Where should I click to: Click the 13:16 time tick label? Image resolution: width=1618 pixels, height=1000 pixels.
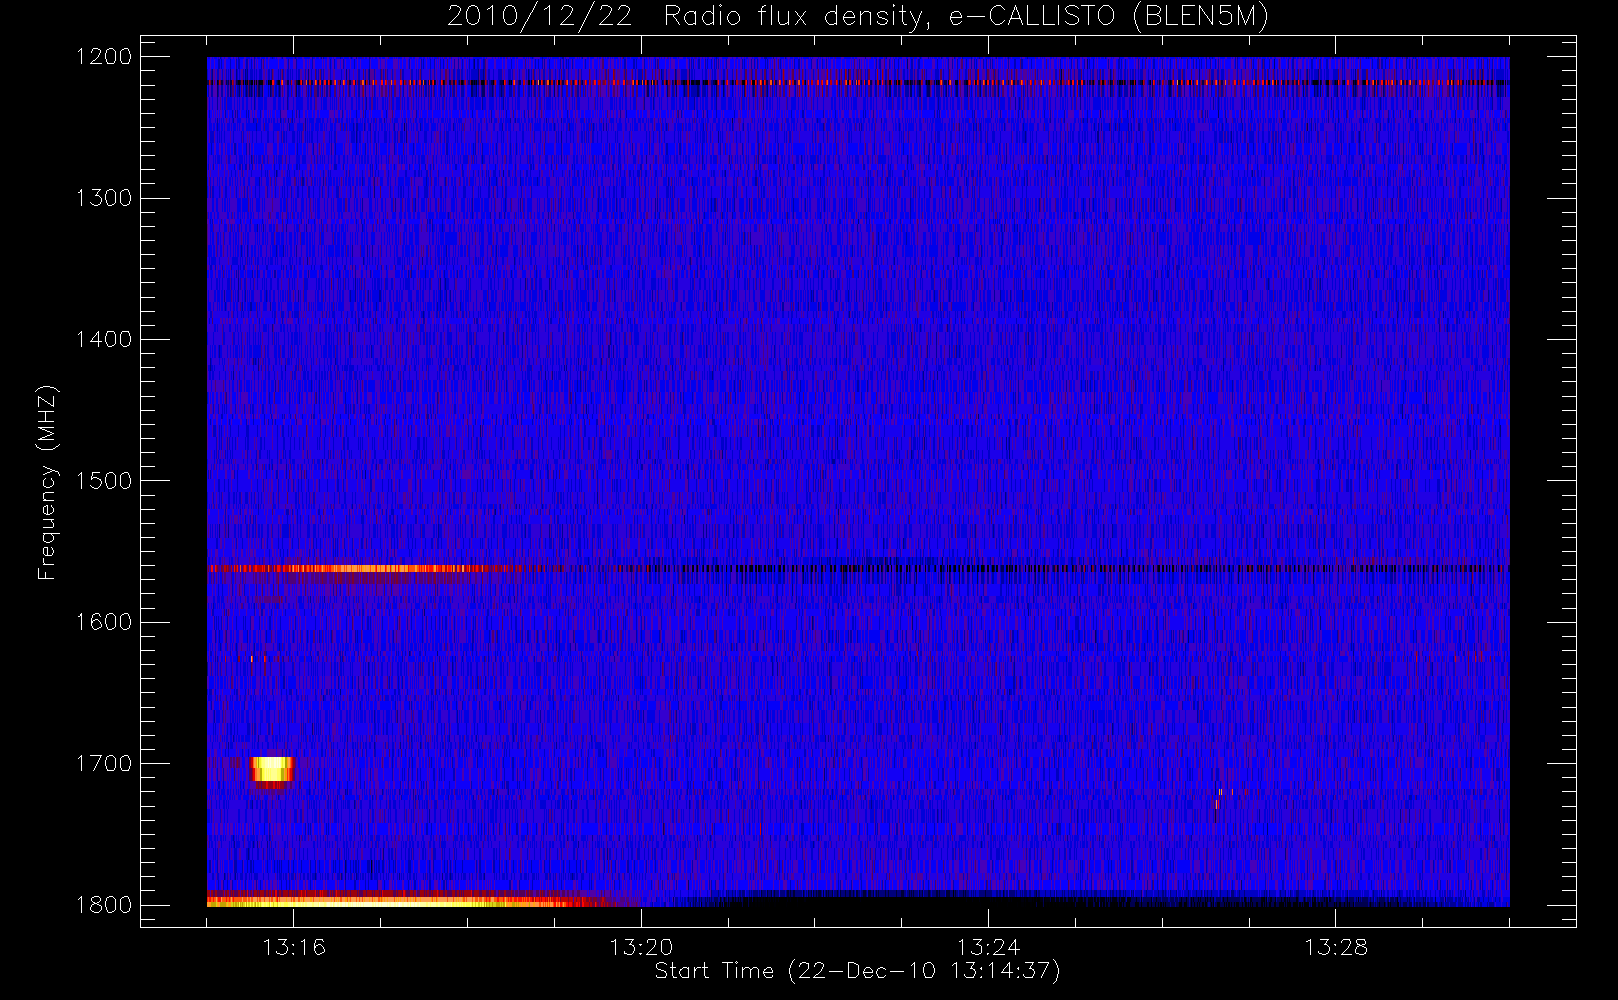pyautogui.click(x=294, y=947)
